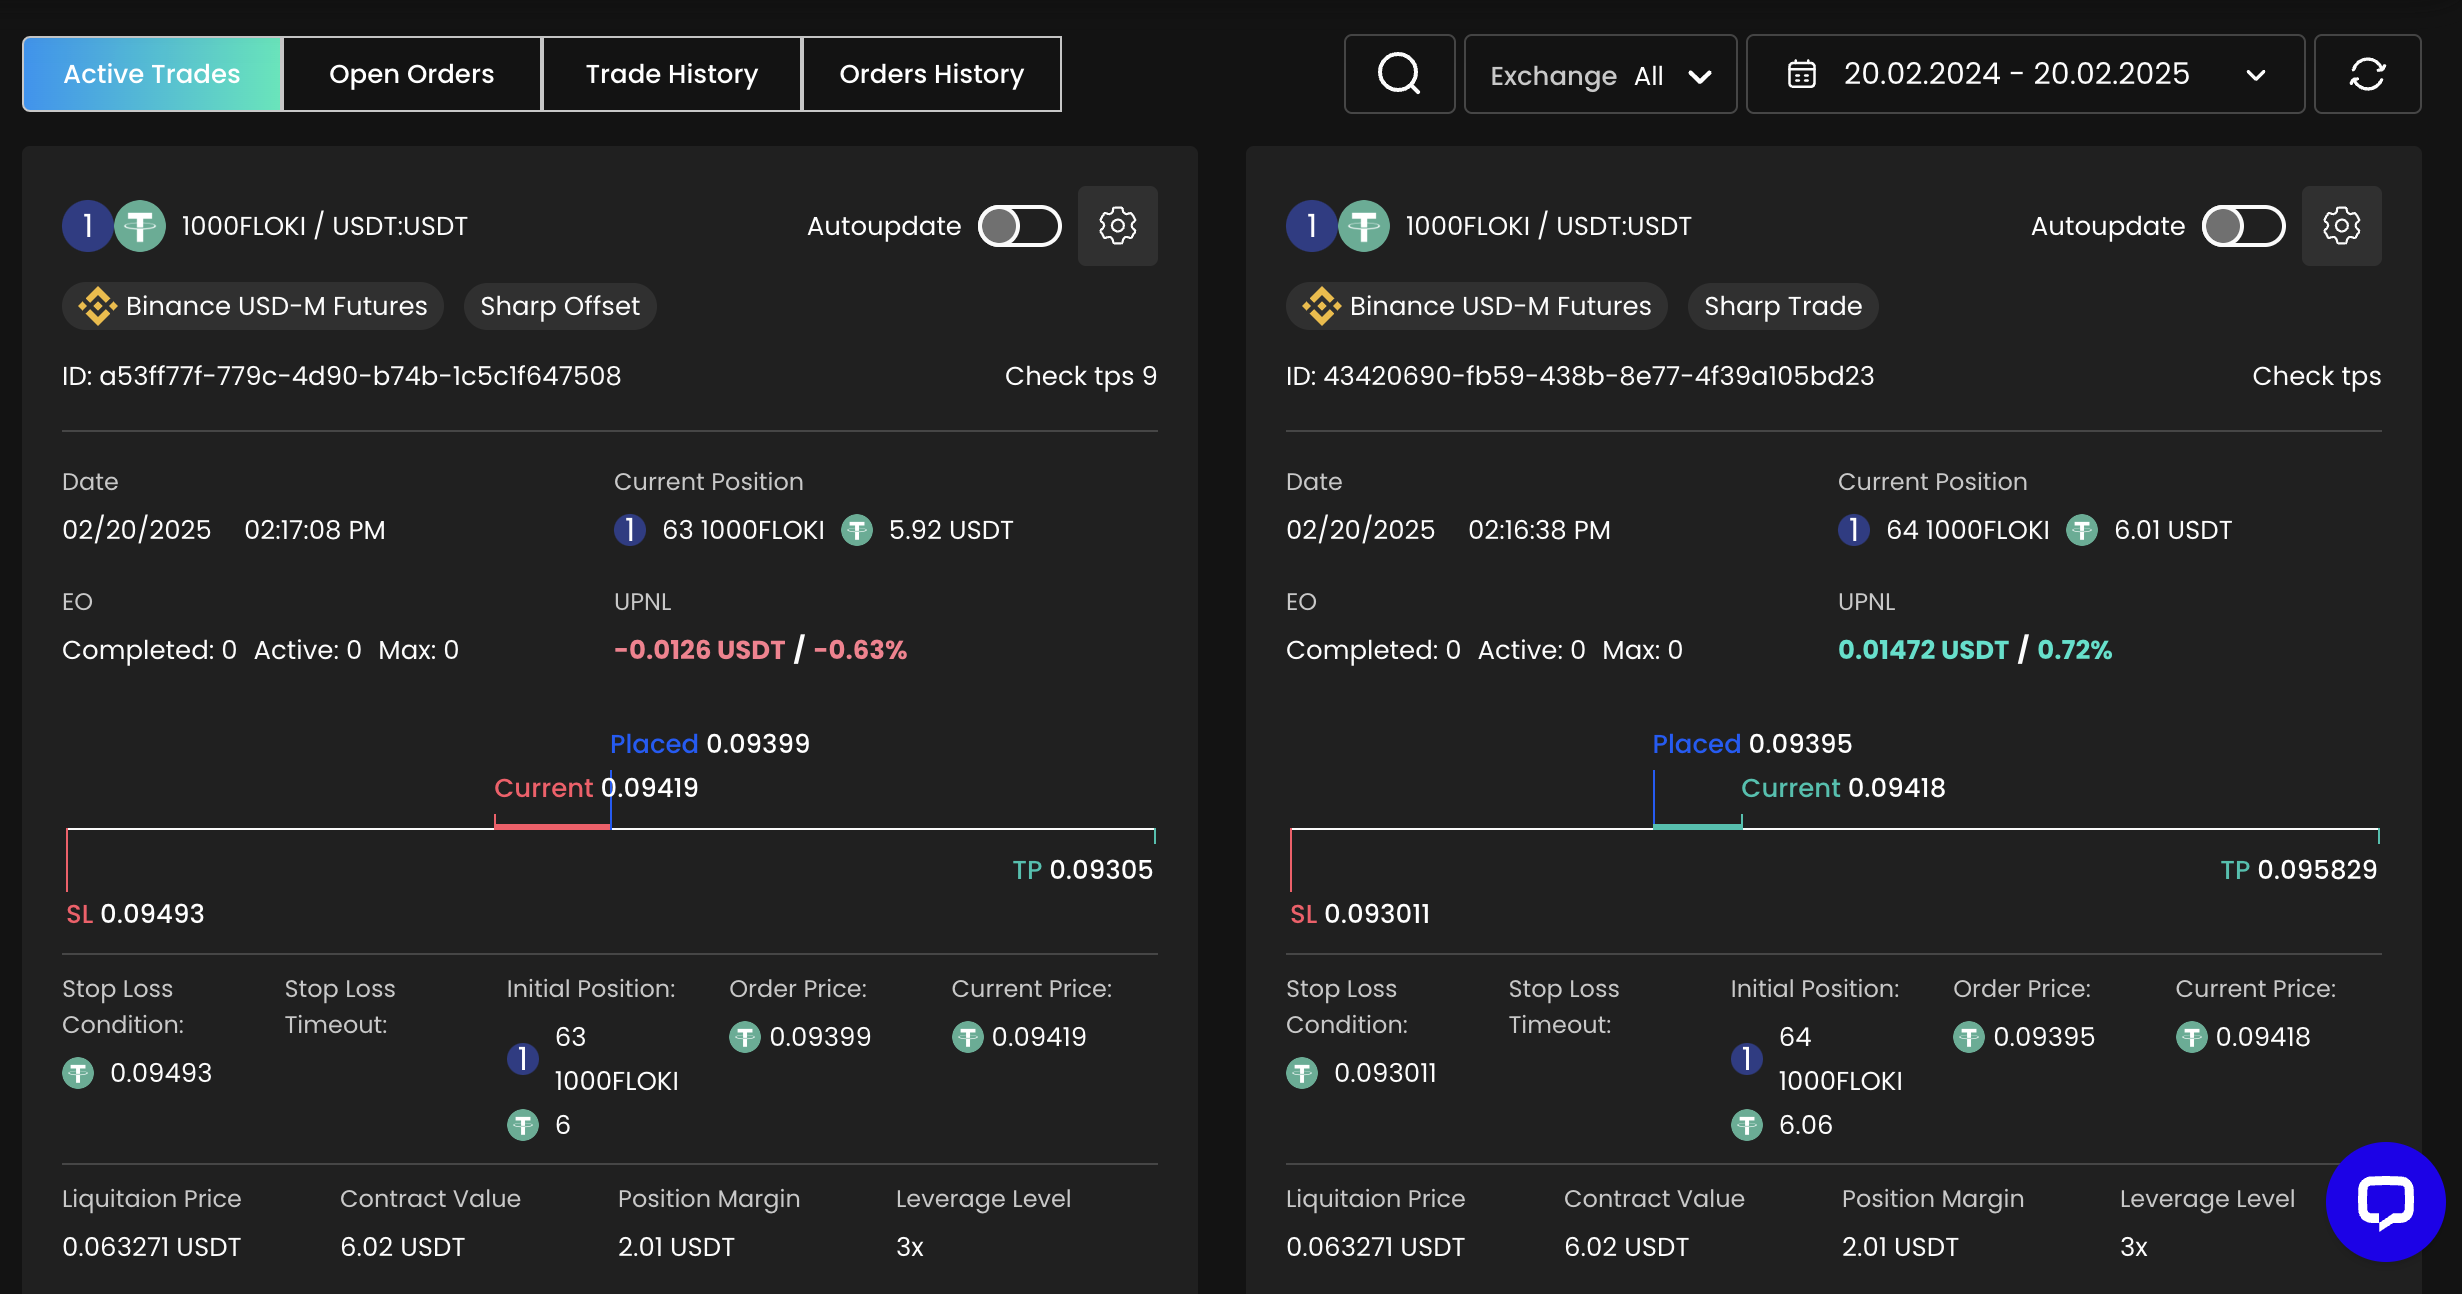
Task: Open the Orders History tab
Action: point(931,74)
